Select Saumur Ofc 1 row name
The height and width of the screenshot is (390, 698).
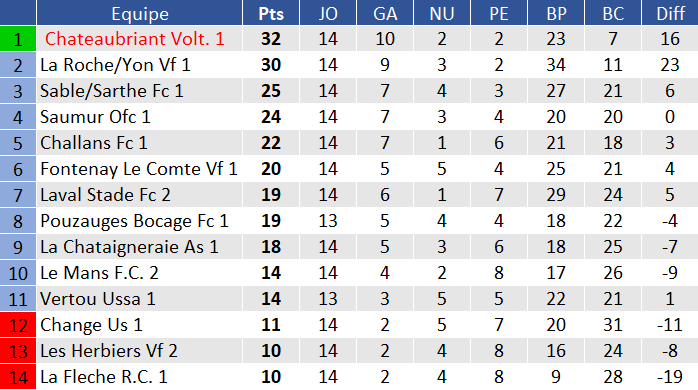(95, 117)
